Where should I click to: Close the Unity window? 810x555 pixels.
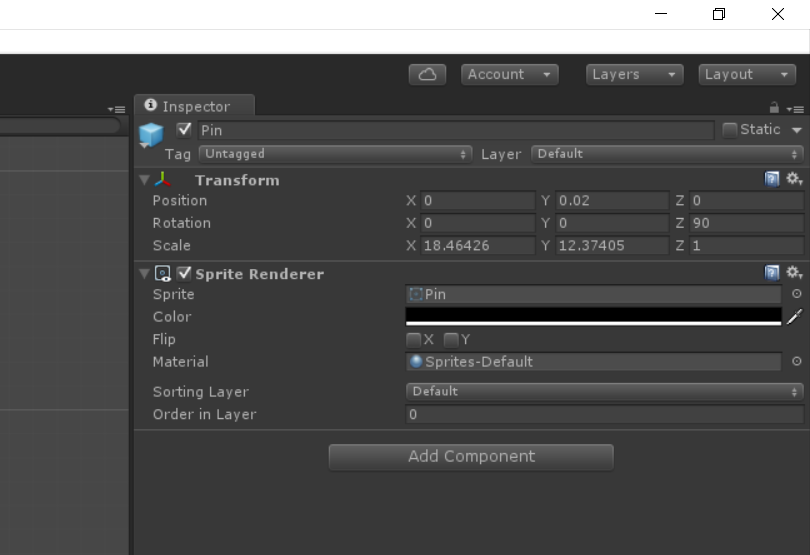coord(778,14)
